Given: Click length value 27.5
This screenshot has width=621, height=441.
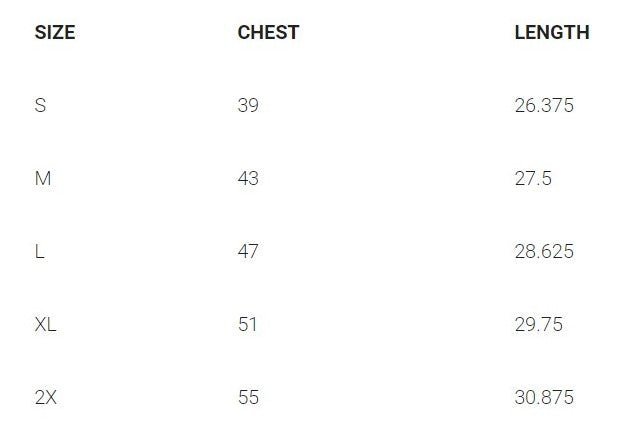Looking at the screenshot, I should 533,178.
